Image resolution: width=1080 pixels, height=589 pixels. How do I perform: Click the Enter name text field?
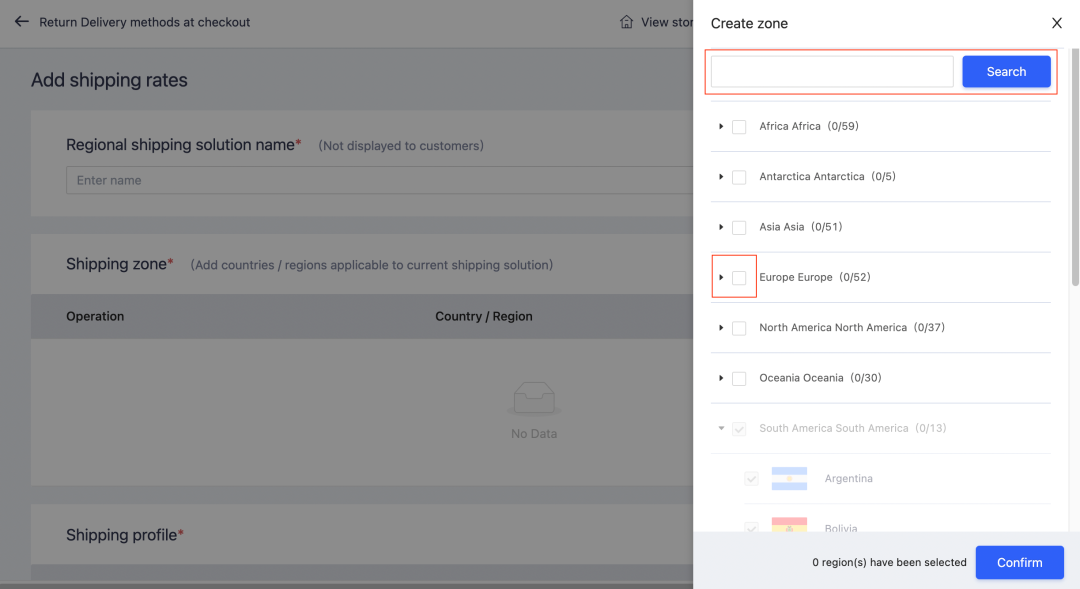(x=380, y=181)
